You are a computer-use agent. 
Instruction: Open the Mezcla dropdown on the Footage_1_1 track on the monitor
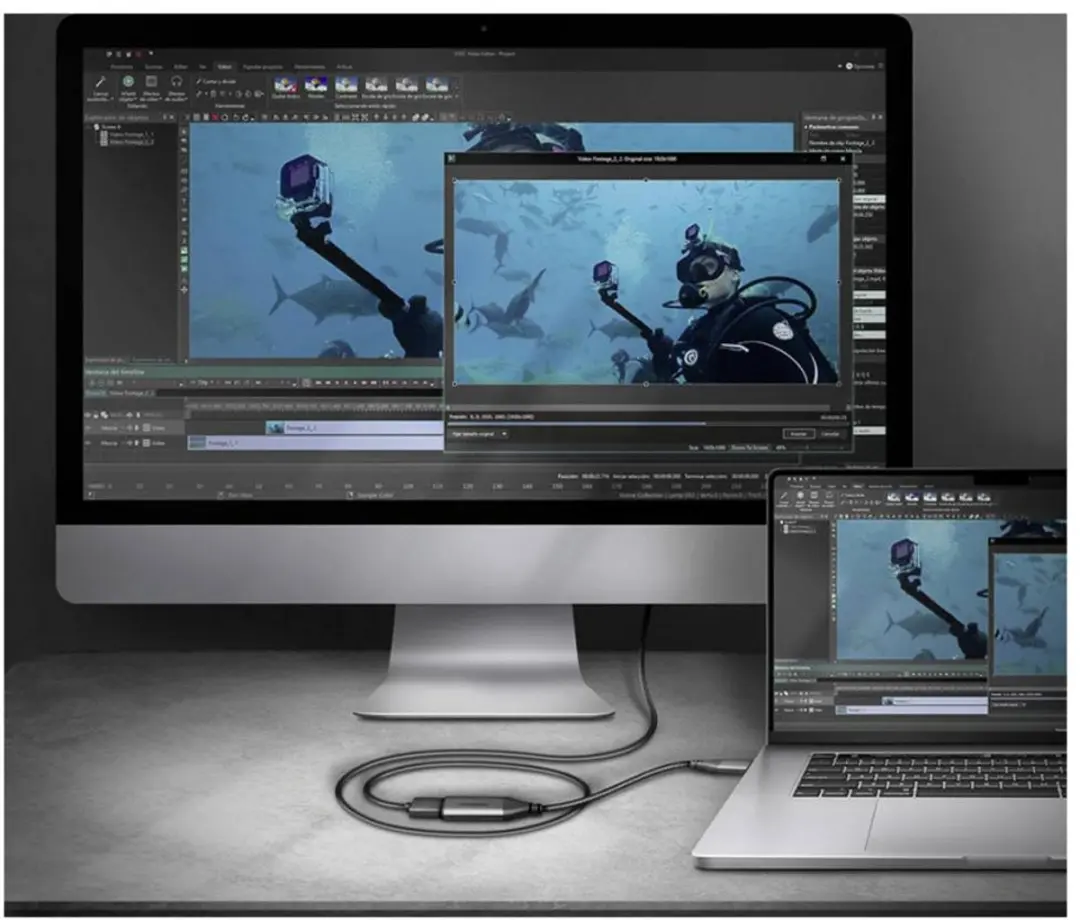tap(113, 443)
